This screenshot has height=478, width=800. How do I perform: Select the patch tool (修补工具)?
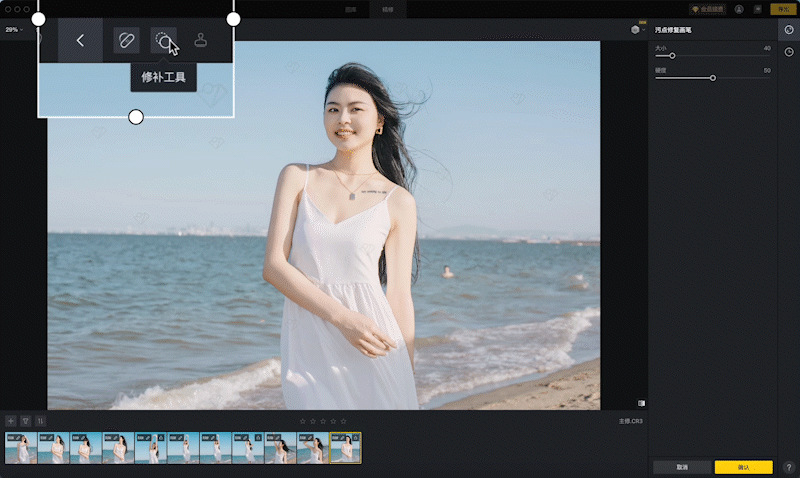163,41
